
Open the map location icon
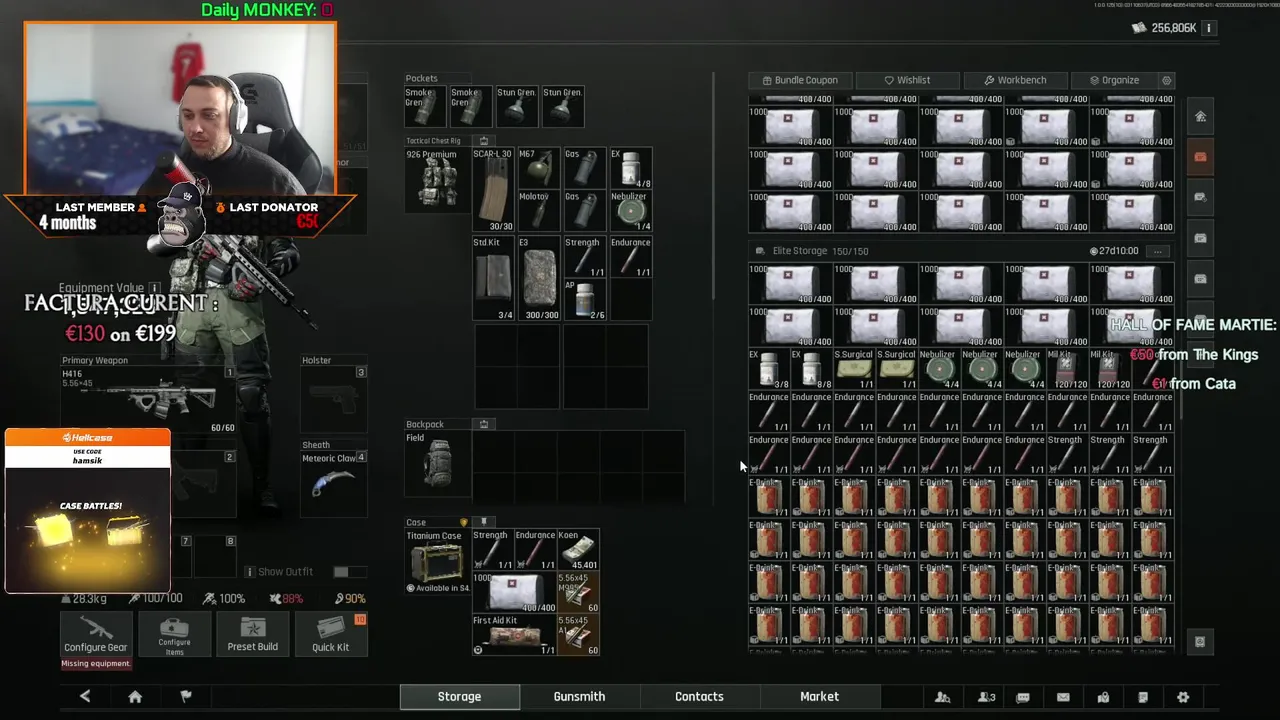tap(1103, 697)
